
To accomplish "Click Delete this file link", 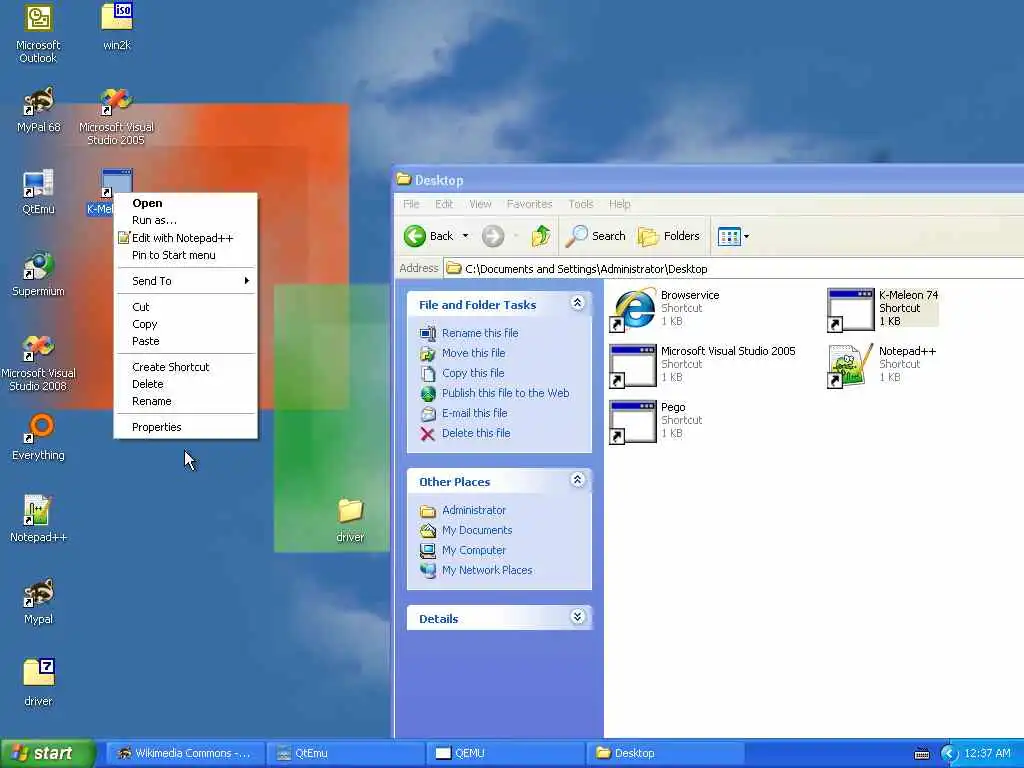I will click(476, 433).
